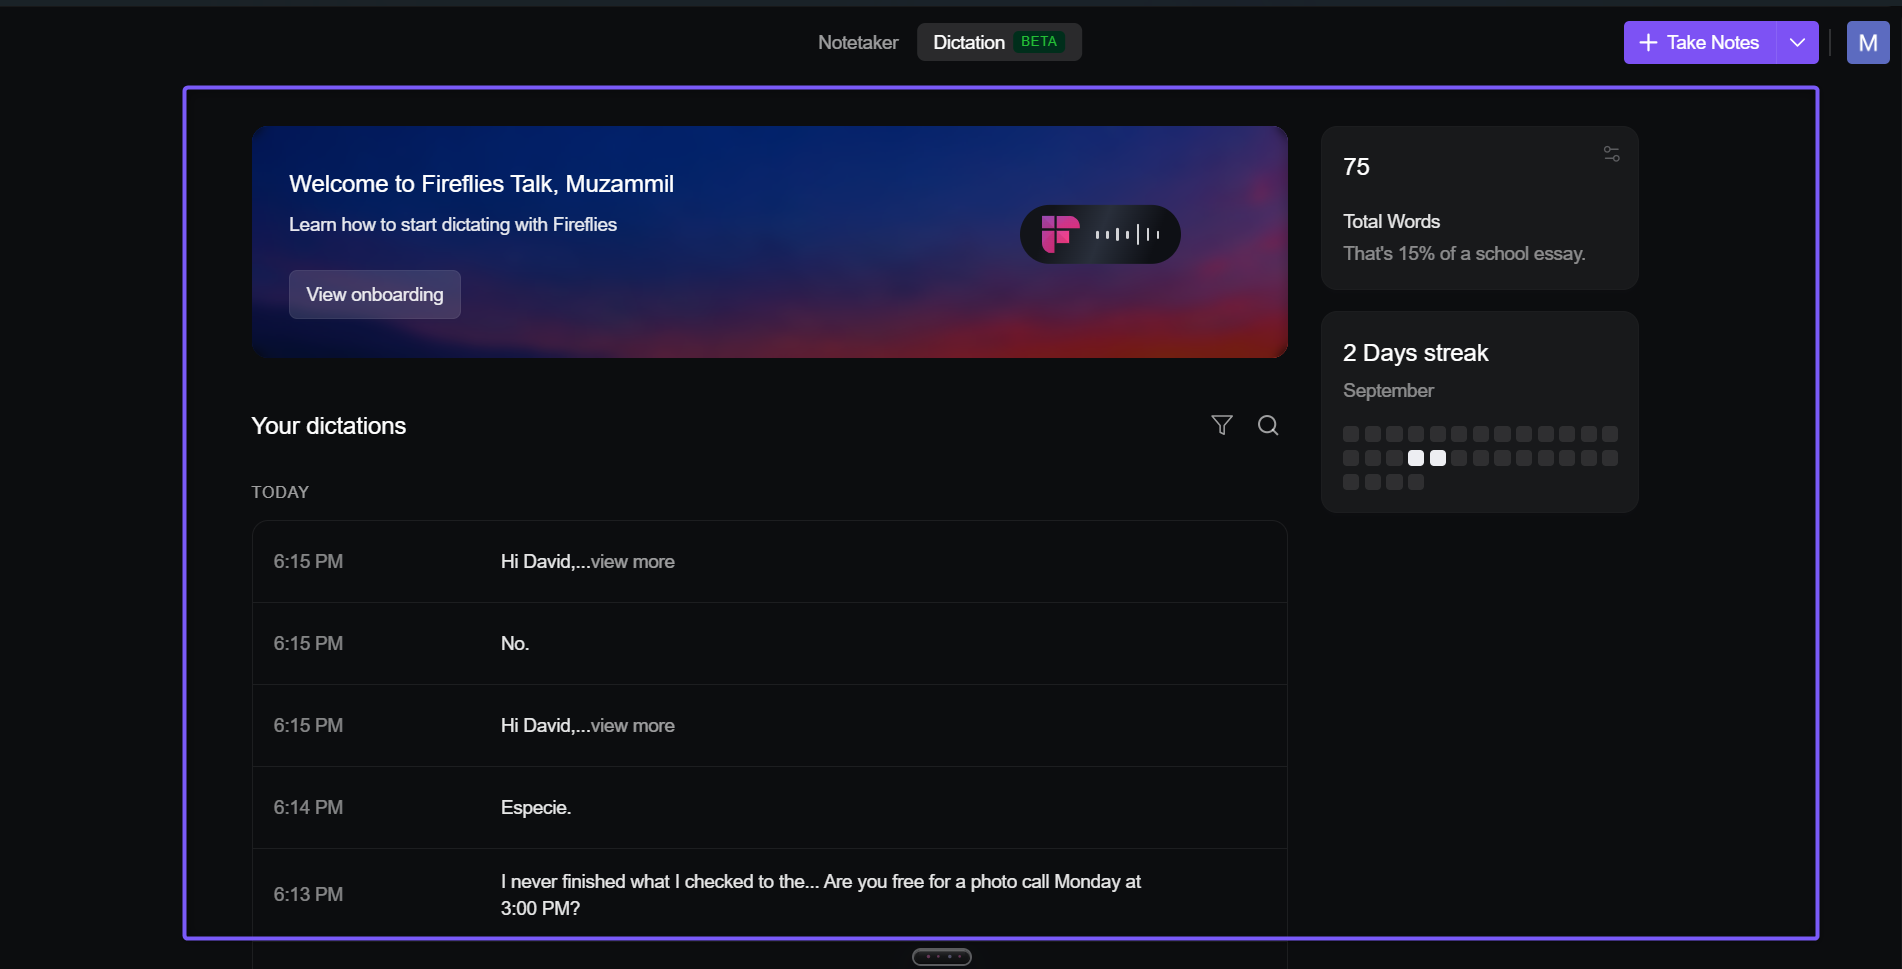Switch to the Notetaker tab
This screenshot has width=1902, height=969.
pos(858,42)
